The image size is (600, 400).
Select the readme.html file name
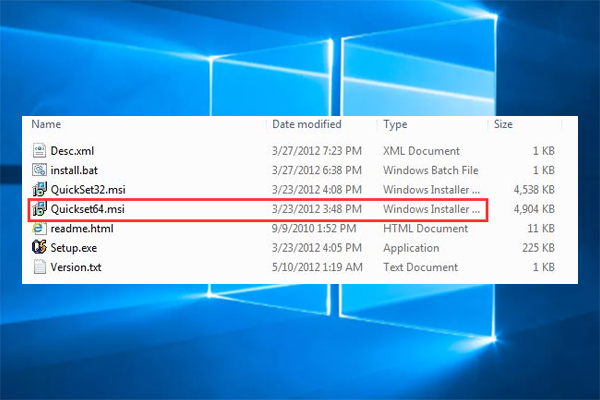[82, 229]
